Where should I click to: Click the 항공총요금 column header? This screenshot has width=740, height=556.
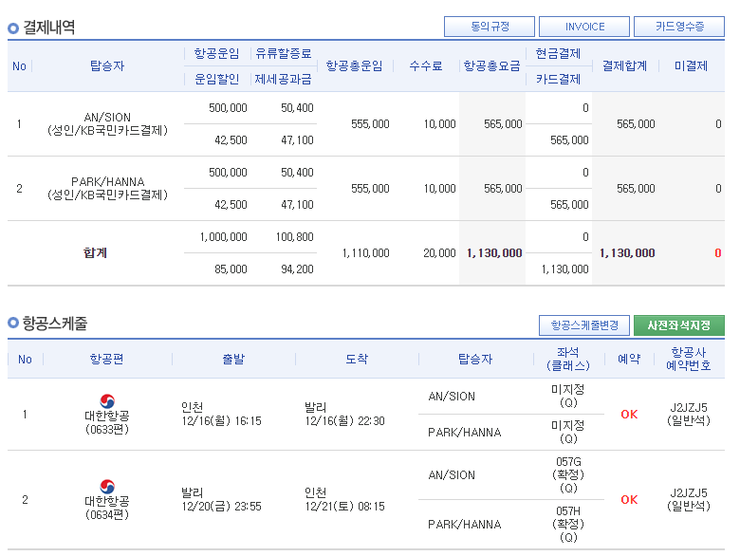coord(491,66)
